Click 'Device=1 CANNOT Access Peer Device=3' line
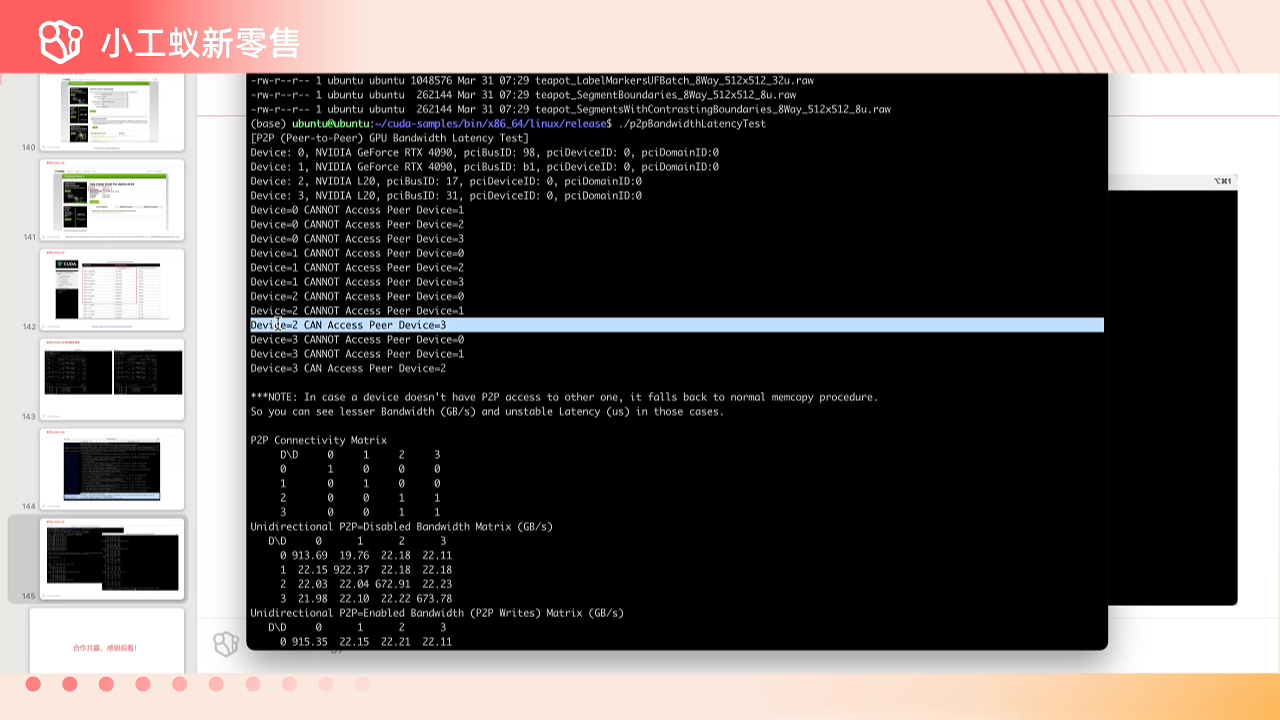Image resolution: width=1280 pixels, height=720 pixels. pyautogui.click(x=357, y=282)
